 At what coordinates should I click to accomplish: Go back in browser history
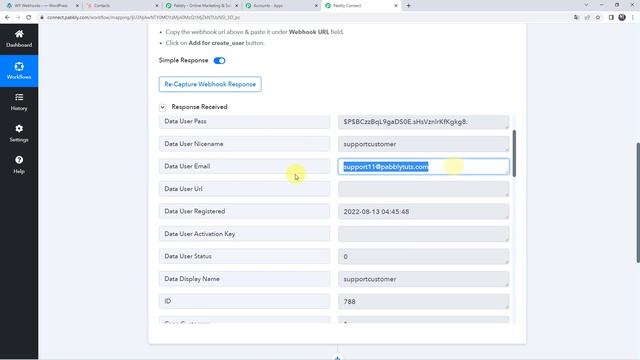7,18
